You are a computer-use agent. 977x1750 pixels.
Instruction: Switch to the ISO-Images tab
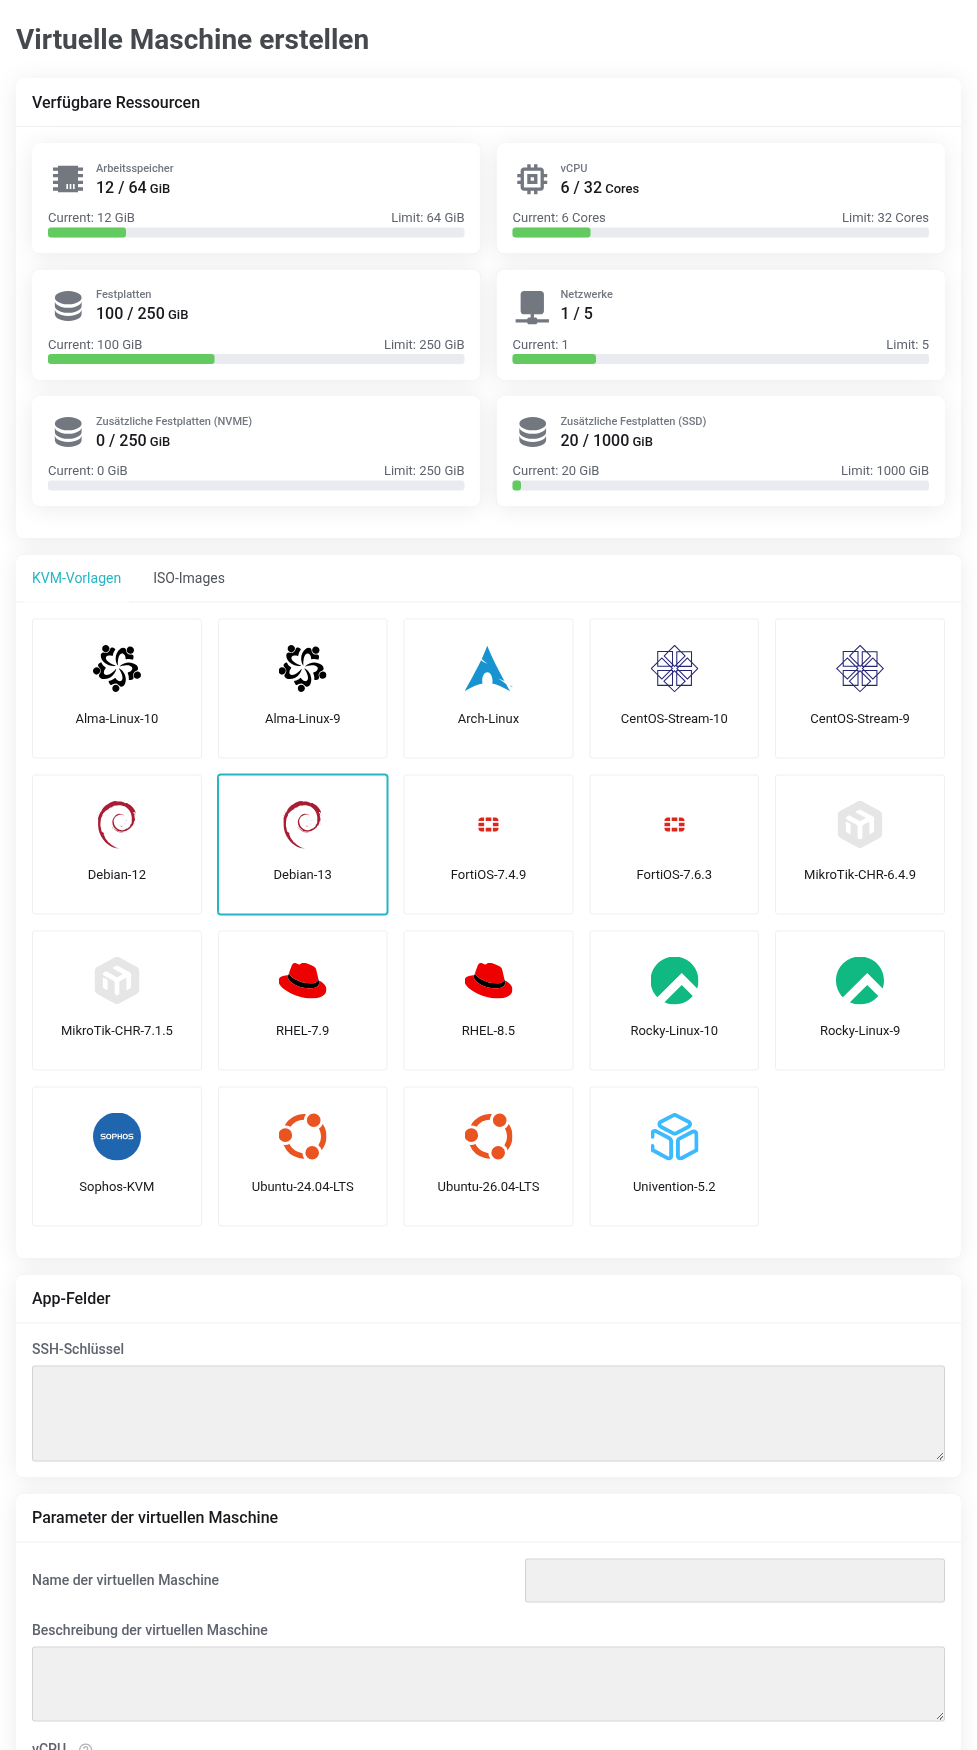tap(188, 578)
